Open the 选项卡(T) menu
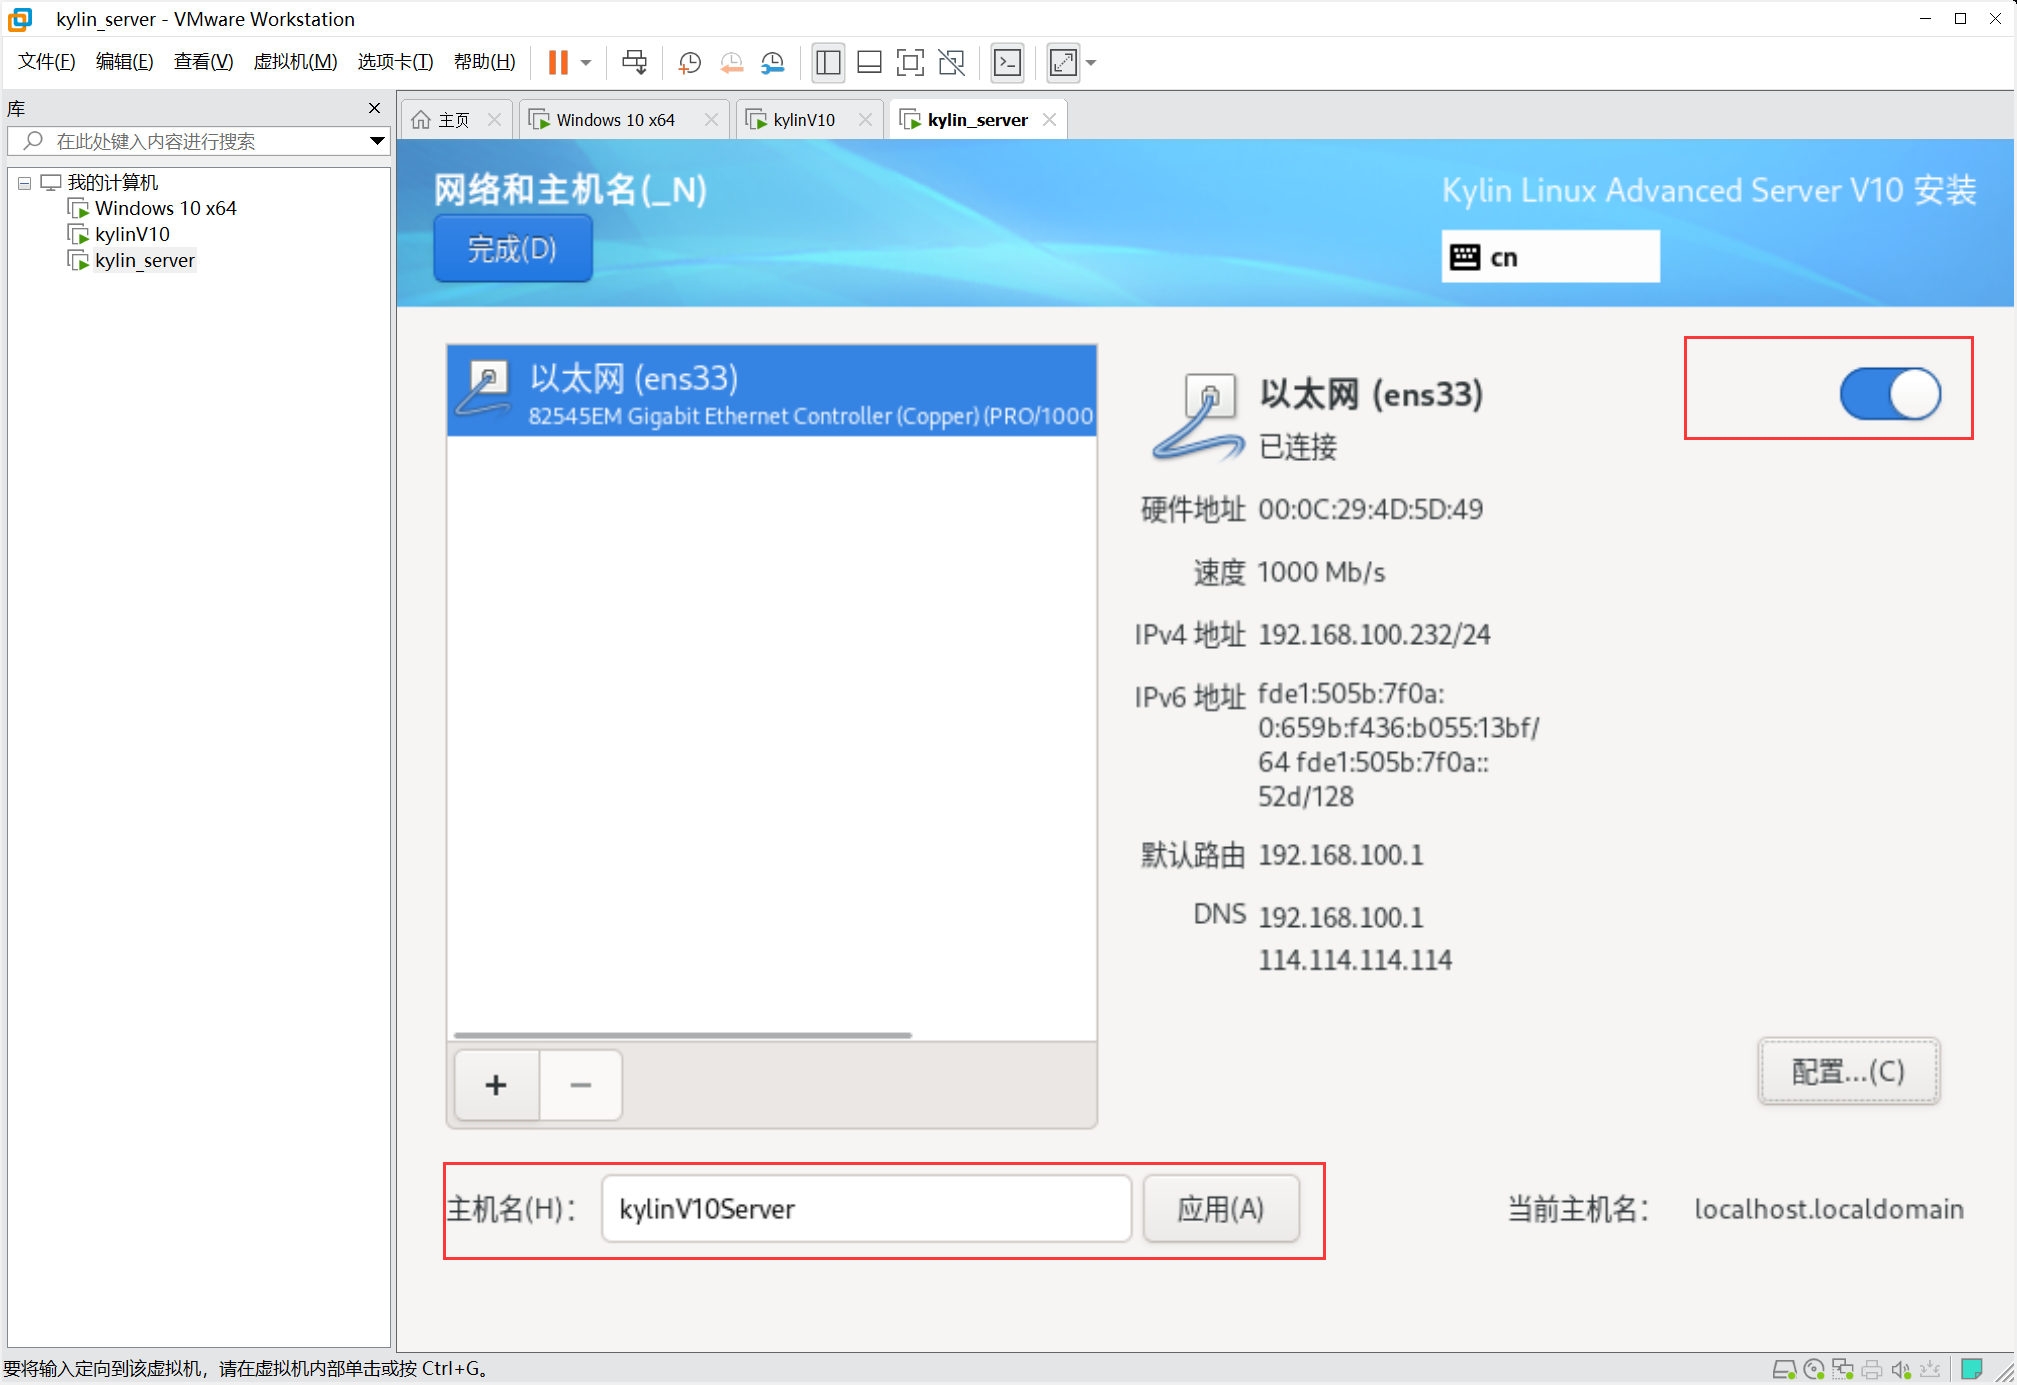The height and width of the screenshot is (1385, 2017). (395, 62)
